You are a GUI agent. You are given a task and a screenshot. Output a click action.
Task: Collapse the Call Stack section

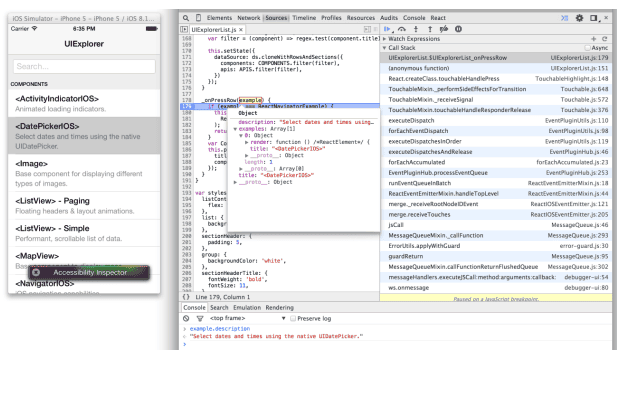point(399,48)
